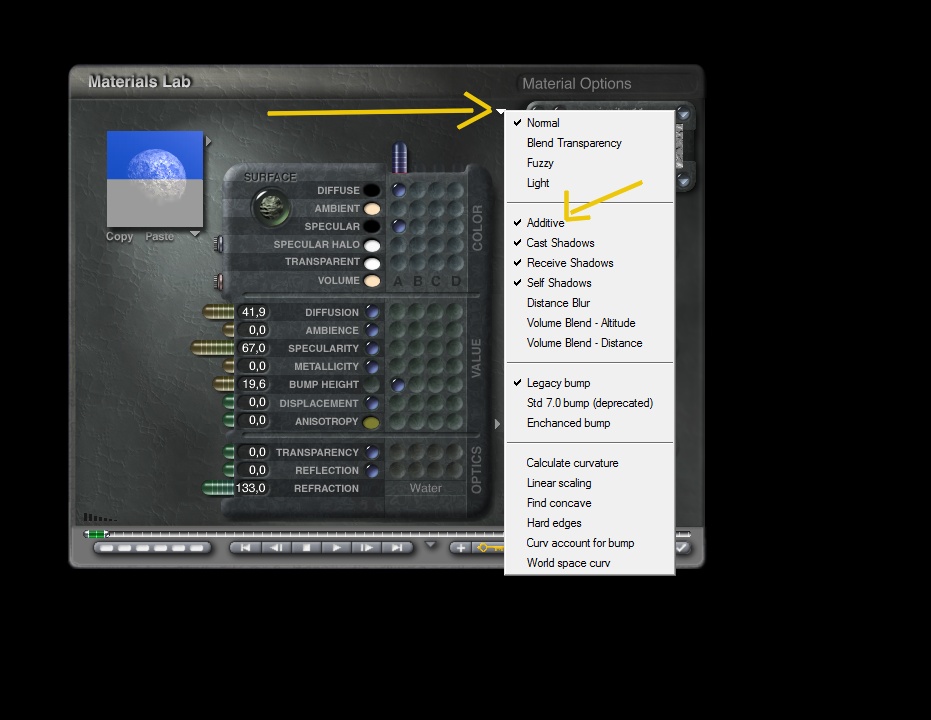The width and height of the screenshot is (931, 720).
Task: Step to the next frame
Action: click(367, 548)
